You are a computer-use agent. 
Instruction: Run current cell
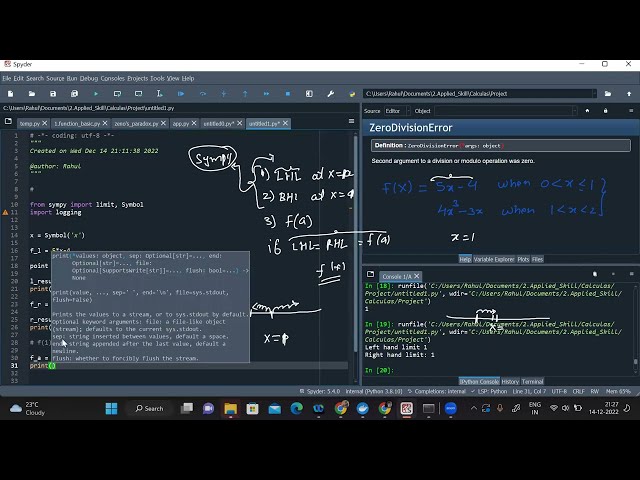point(117,94)
